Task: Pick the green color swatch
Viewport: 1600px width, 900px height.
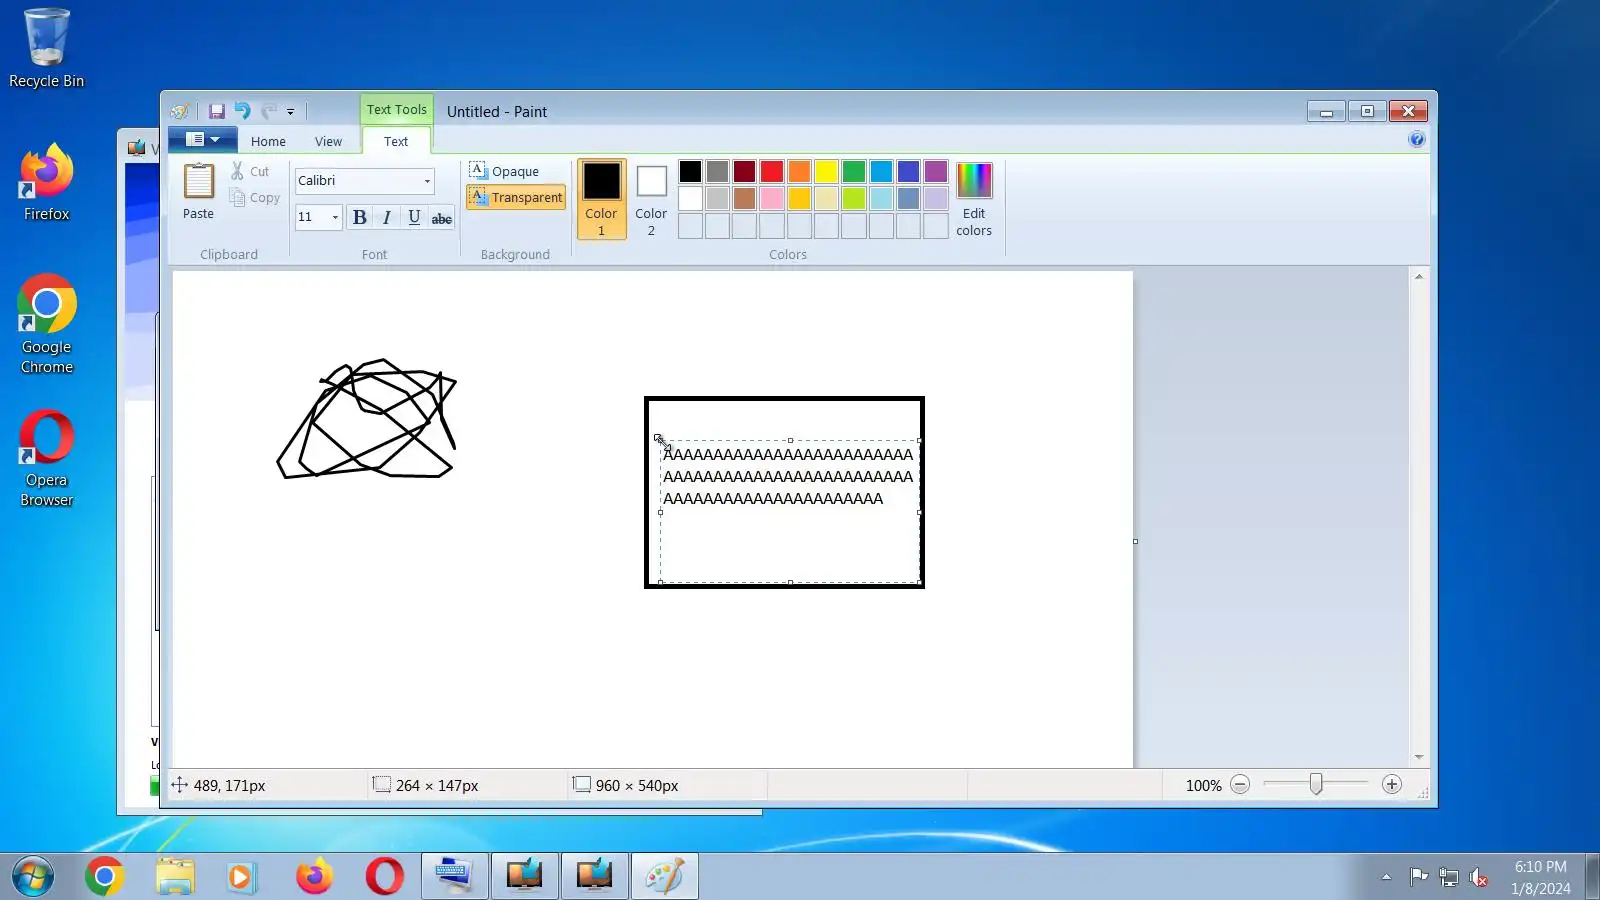Action: click(854, 171)
